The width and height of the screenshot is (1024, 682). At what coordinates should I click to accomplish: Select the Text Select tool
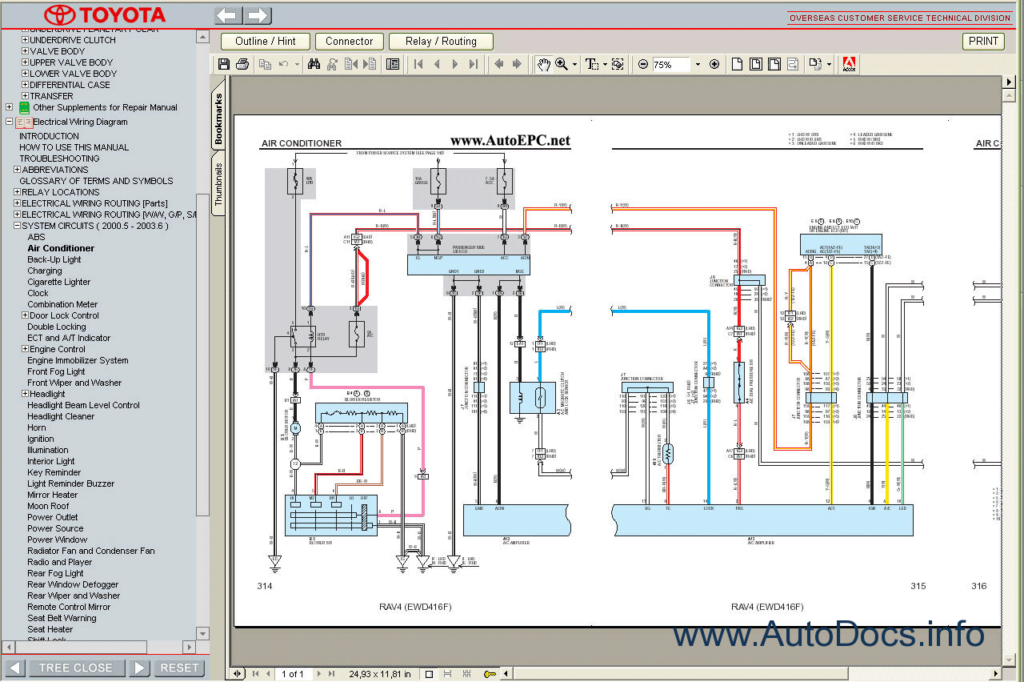coord(592,64)
